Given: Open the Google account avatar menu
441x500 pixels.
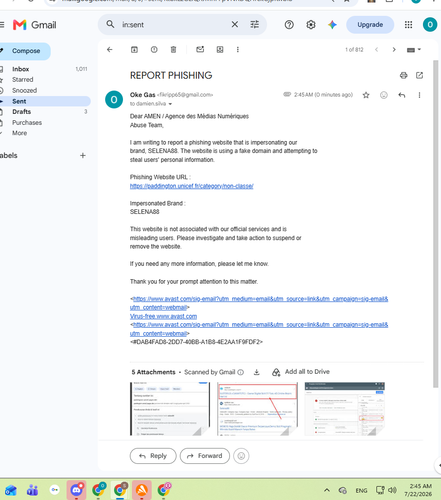Looking at the screenshot, I should tap(430, 25).
